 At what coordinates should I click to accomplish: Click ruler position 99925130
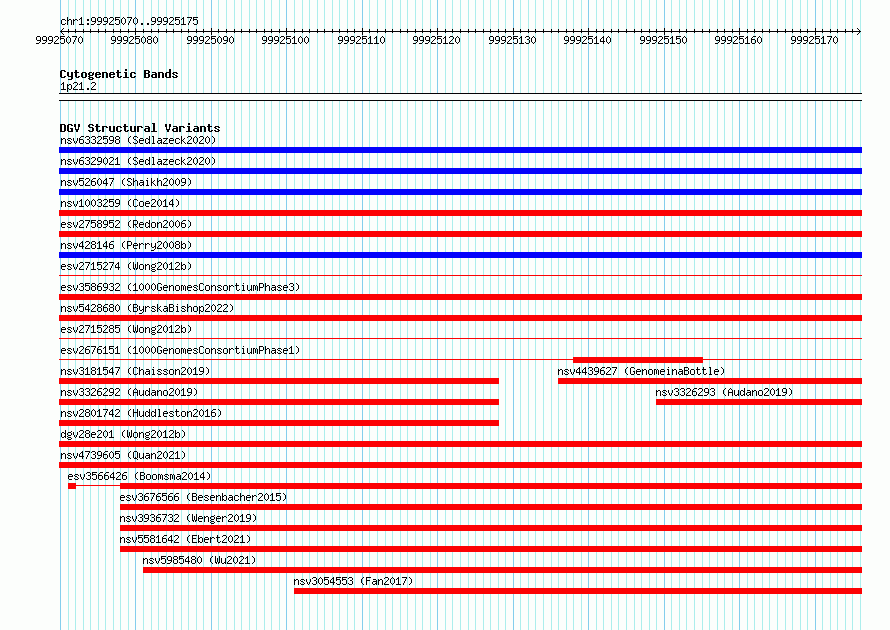[x=512, y=40]
